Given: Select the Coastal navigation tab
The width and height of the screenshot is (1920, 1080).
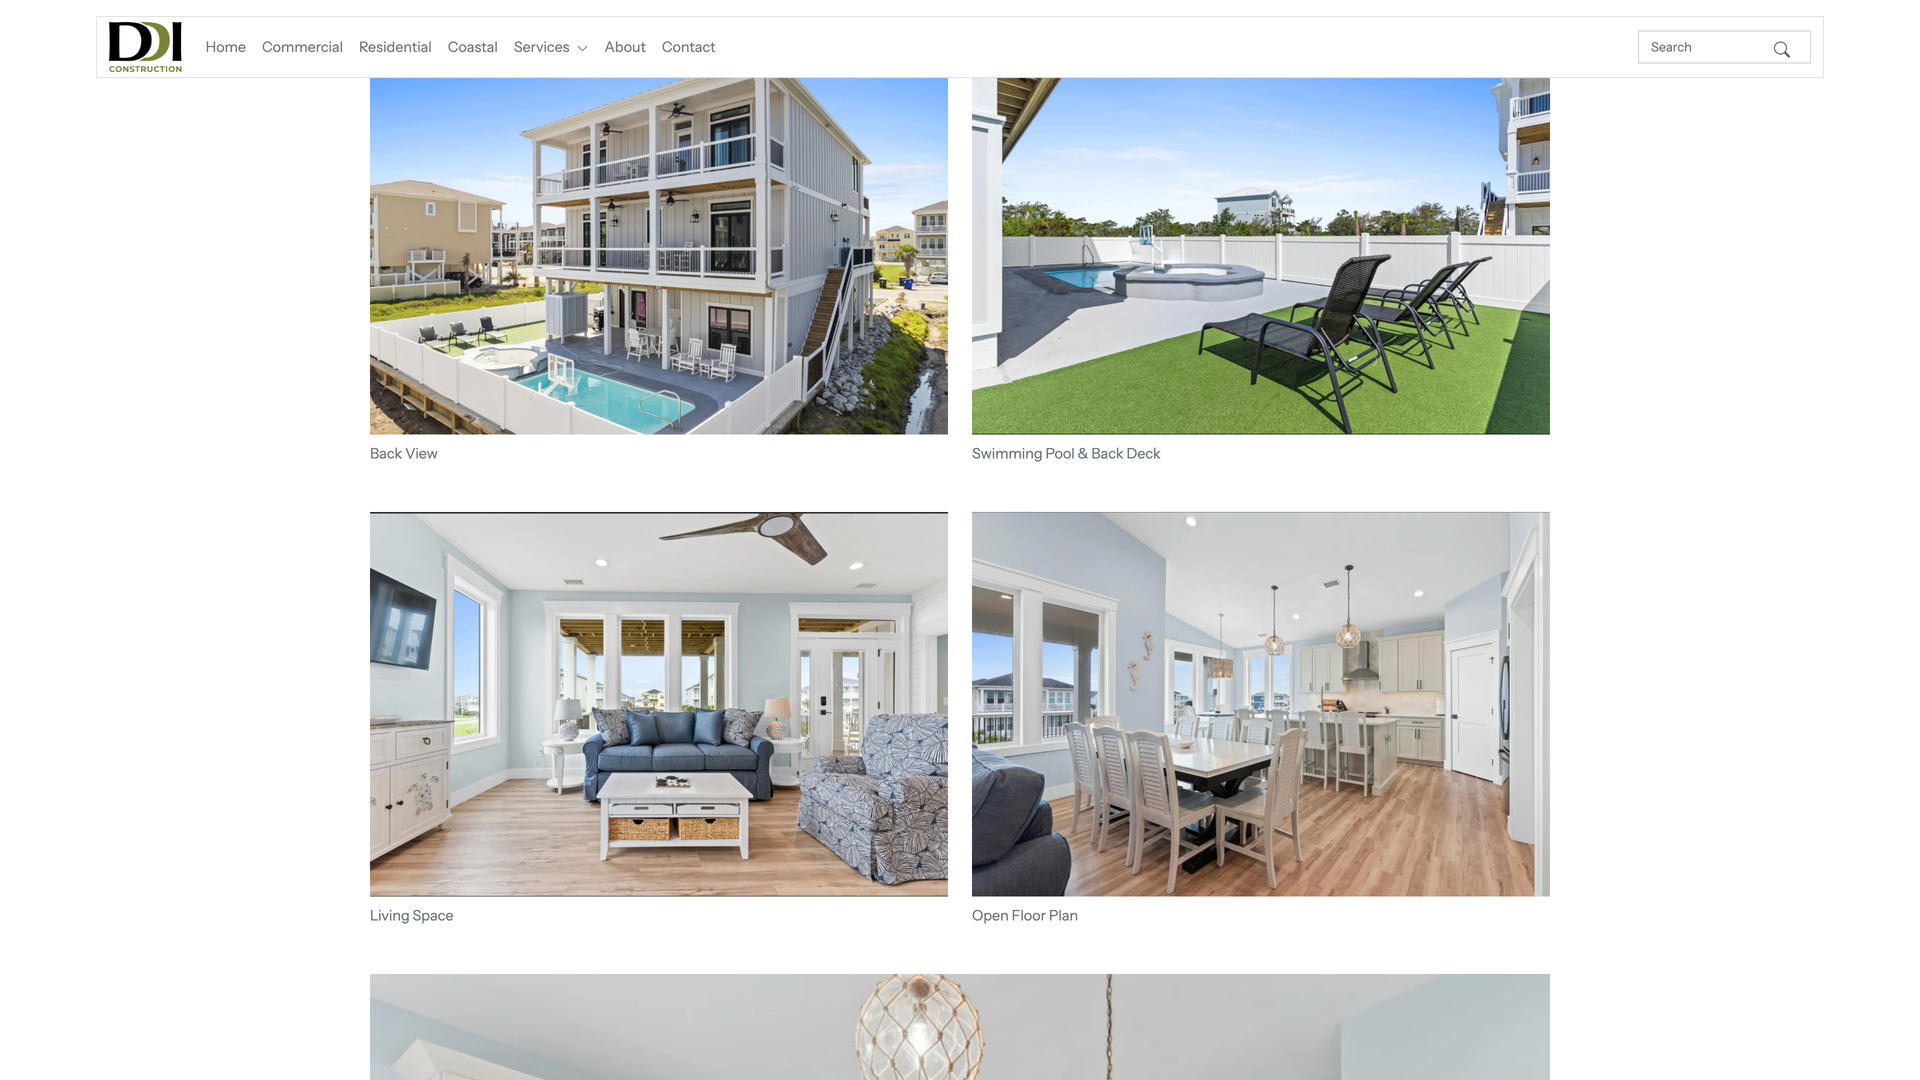Looking at the screenshot, I should 472,46.
